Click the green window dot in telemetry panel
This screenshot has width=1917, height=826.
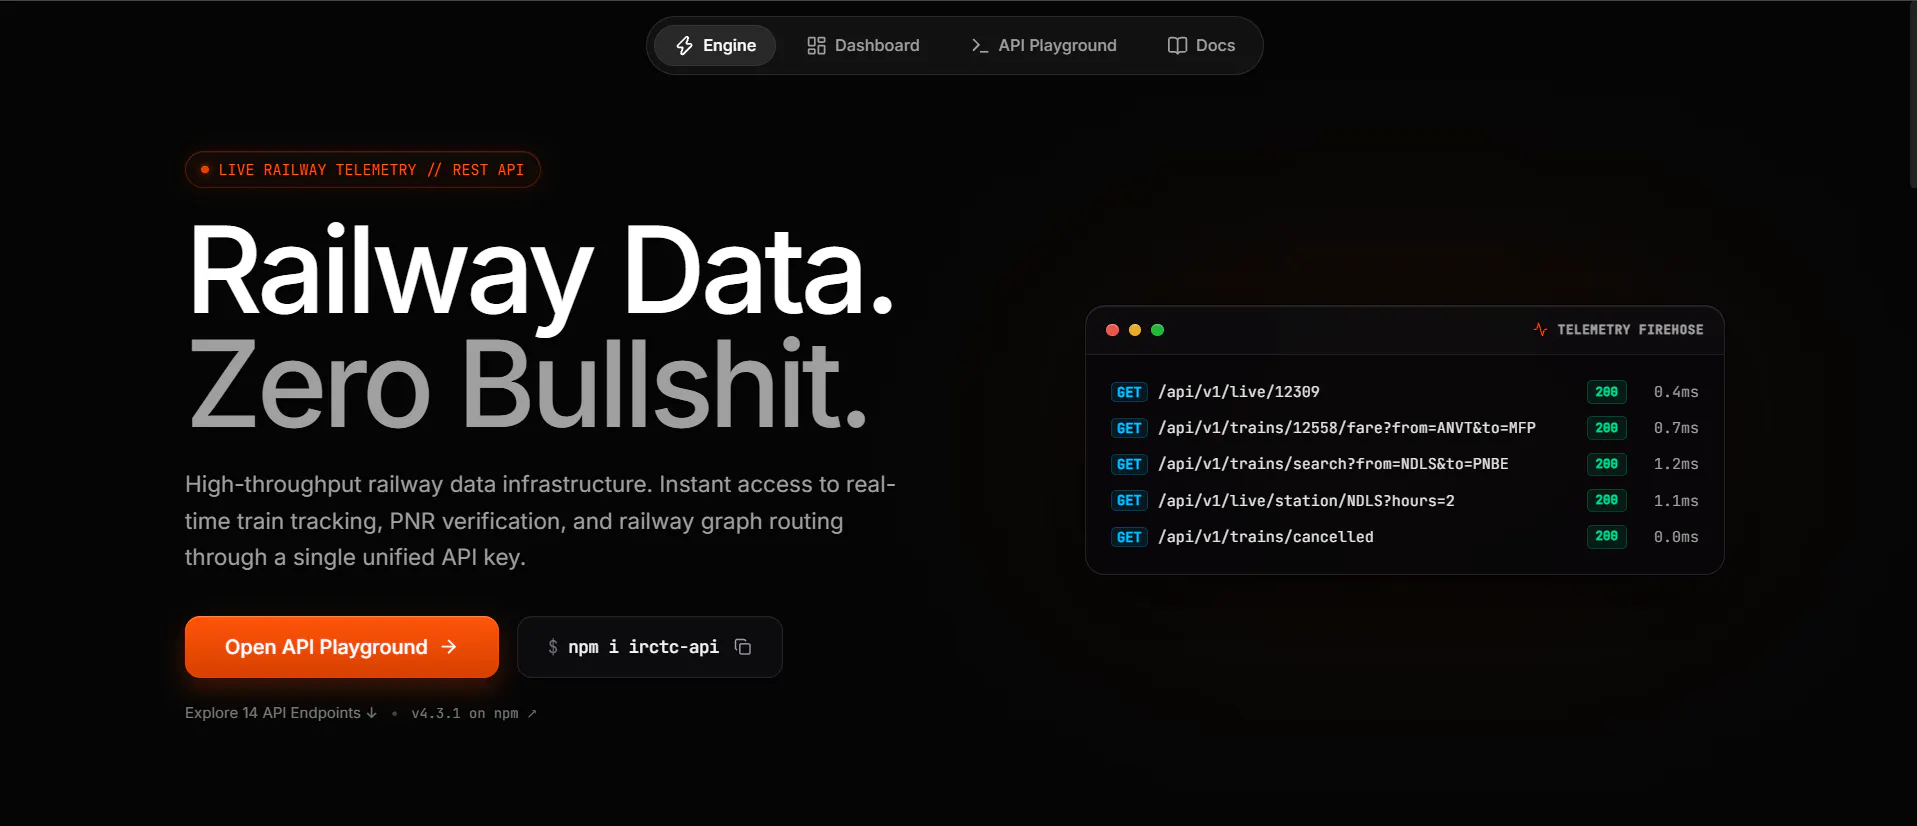pos(1158,330)
